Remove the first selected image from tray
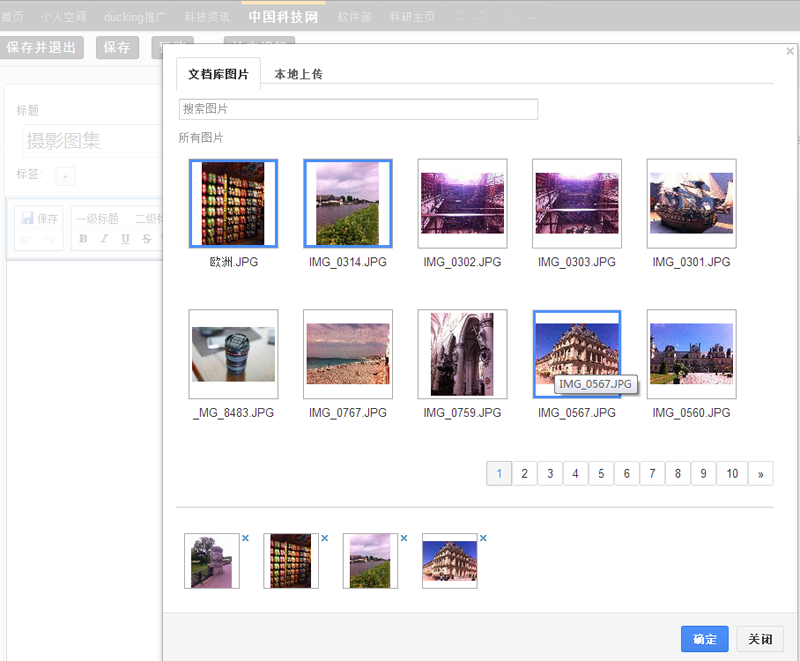 [245, 538]
